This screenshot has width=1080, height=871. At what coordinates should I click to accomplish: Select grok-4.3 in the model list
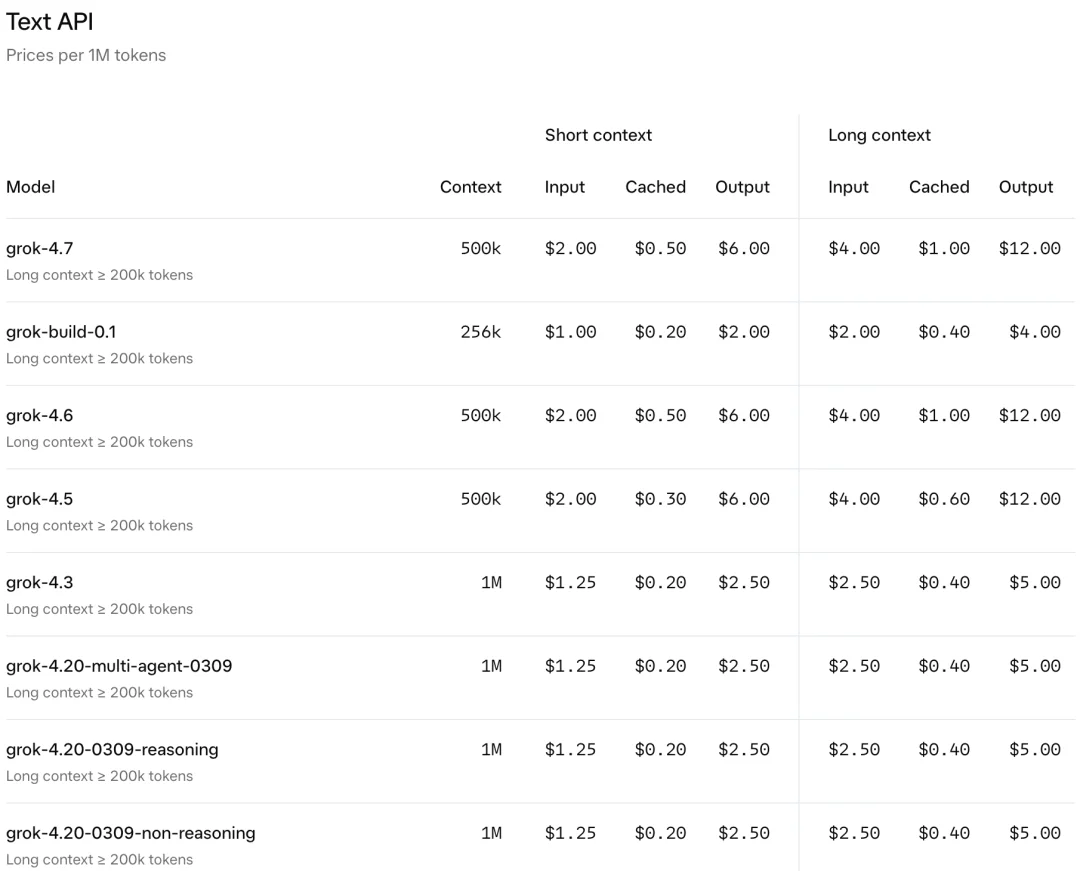(39, 583)
